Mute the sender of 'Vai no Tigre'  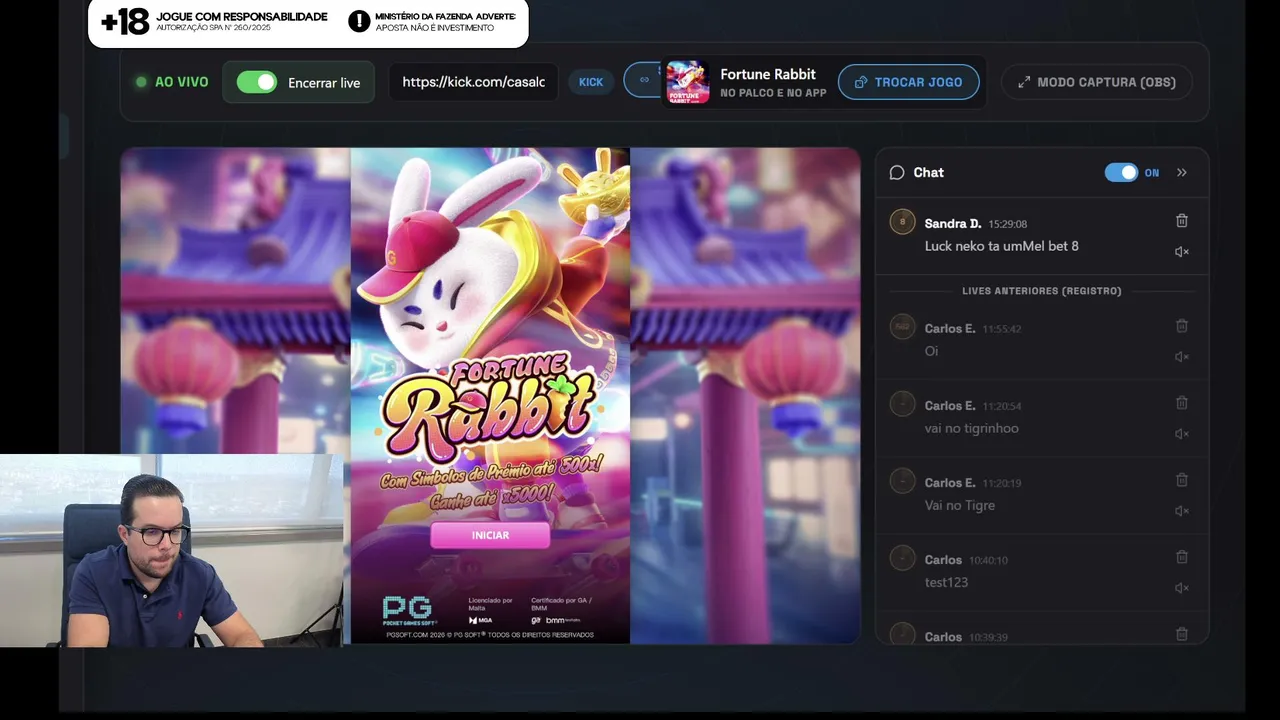[x=1181, y=511]
